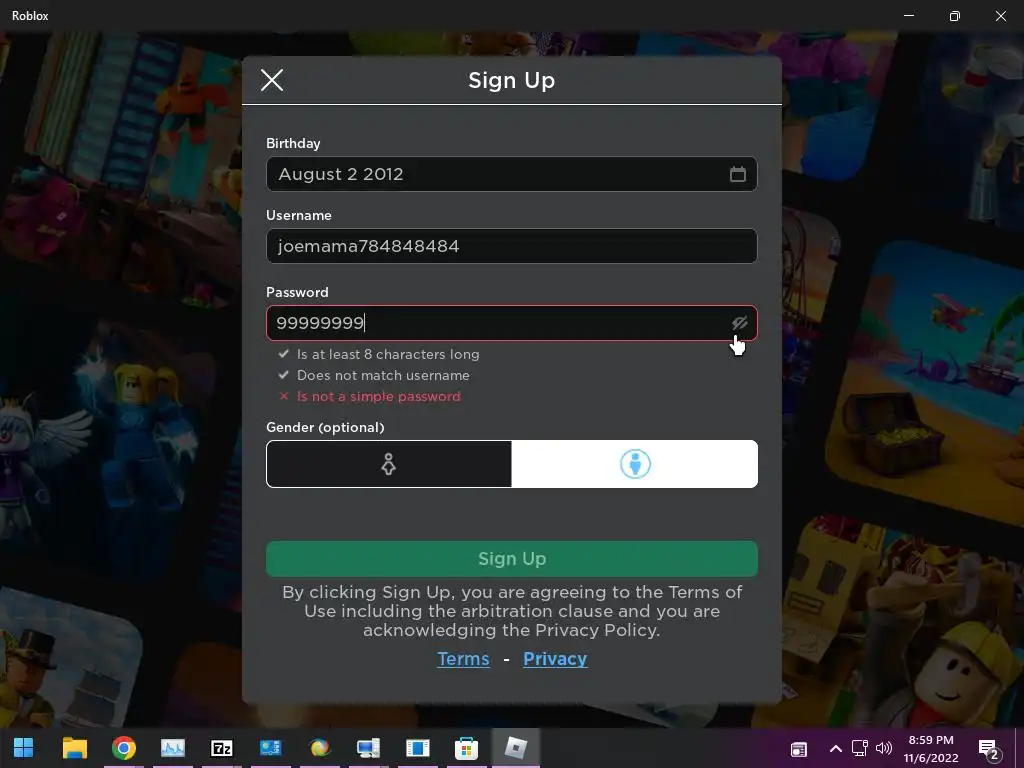Open 7-Zip from the taskbar
The image size is (1024, 768).
[222, 748]
